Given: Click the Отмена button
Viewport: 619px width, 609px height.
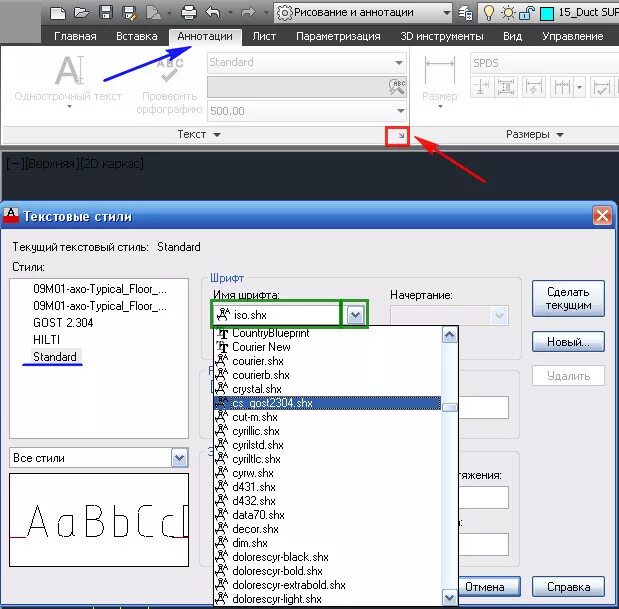Looking at the screenshot, I should (489, 587).
